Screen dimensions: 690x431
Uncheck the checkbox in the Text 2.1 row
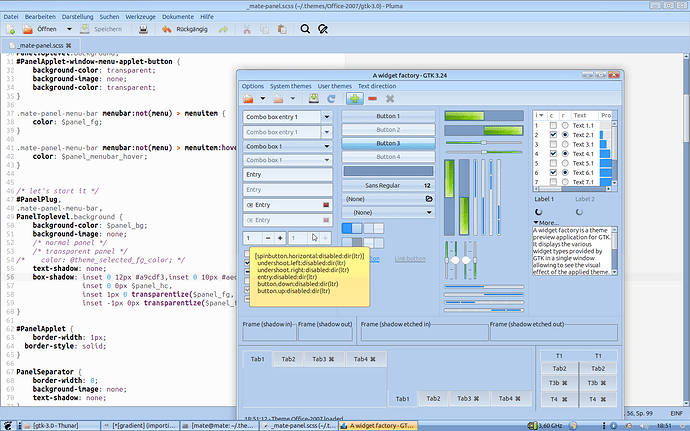[553, 135]
